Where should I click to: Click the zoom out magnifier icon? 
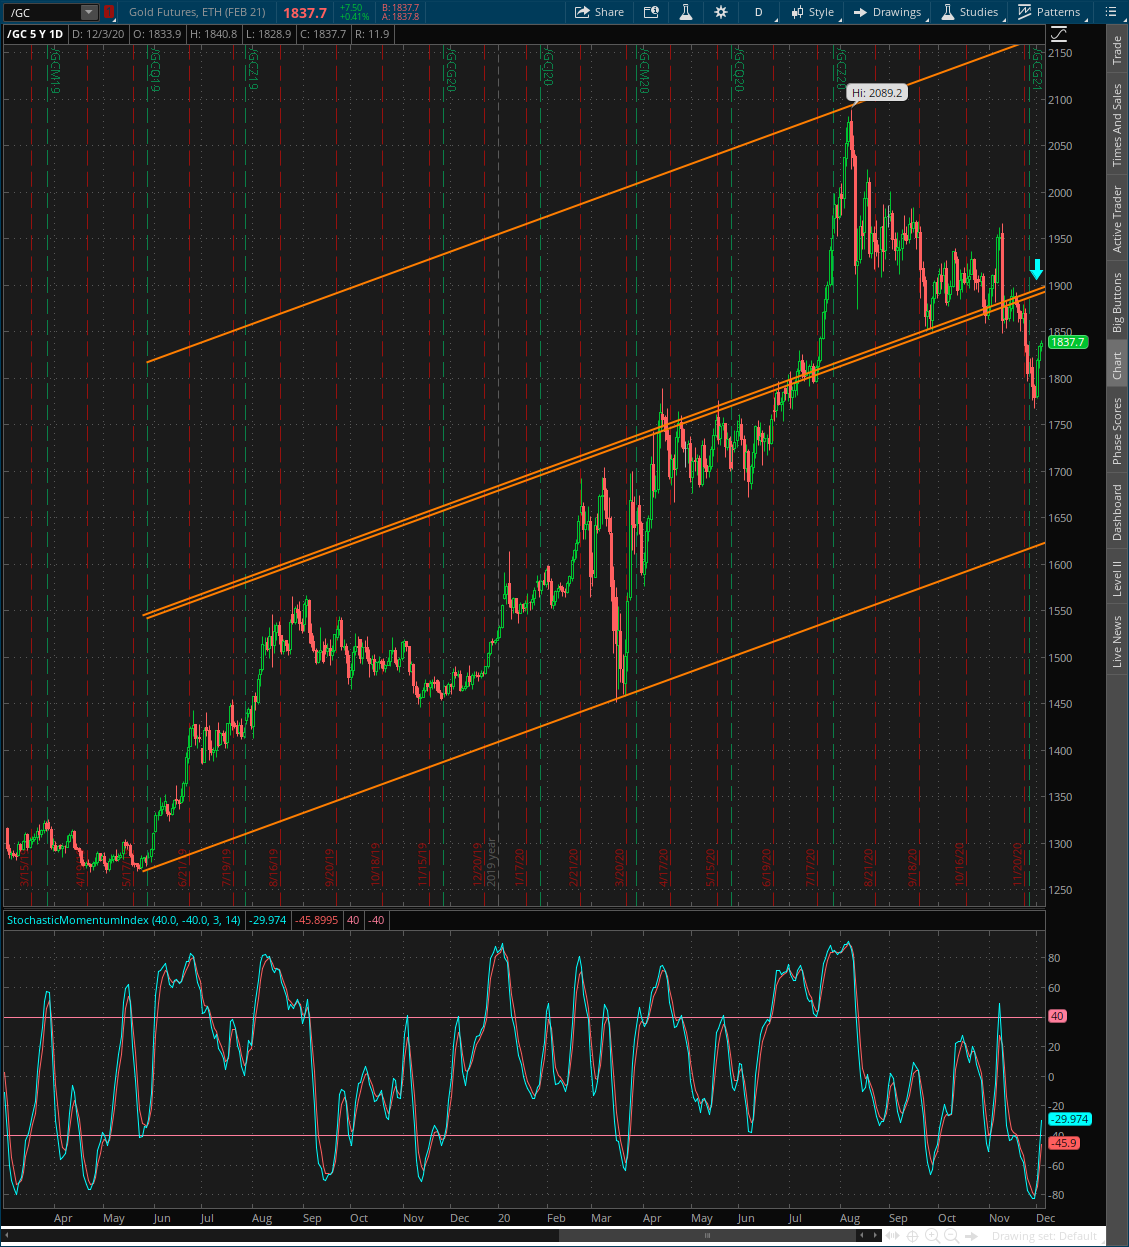tap(952, 1236)
